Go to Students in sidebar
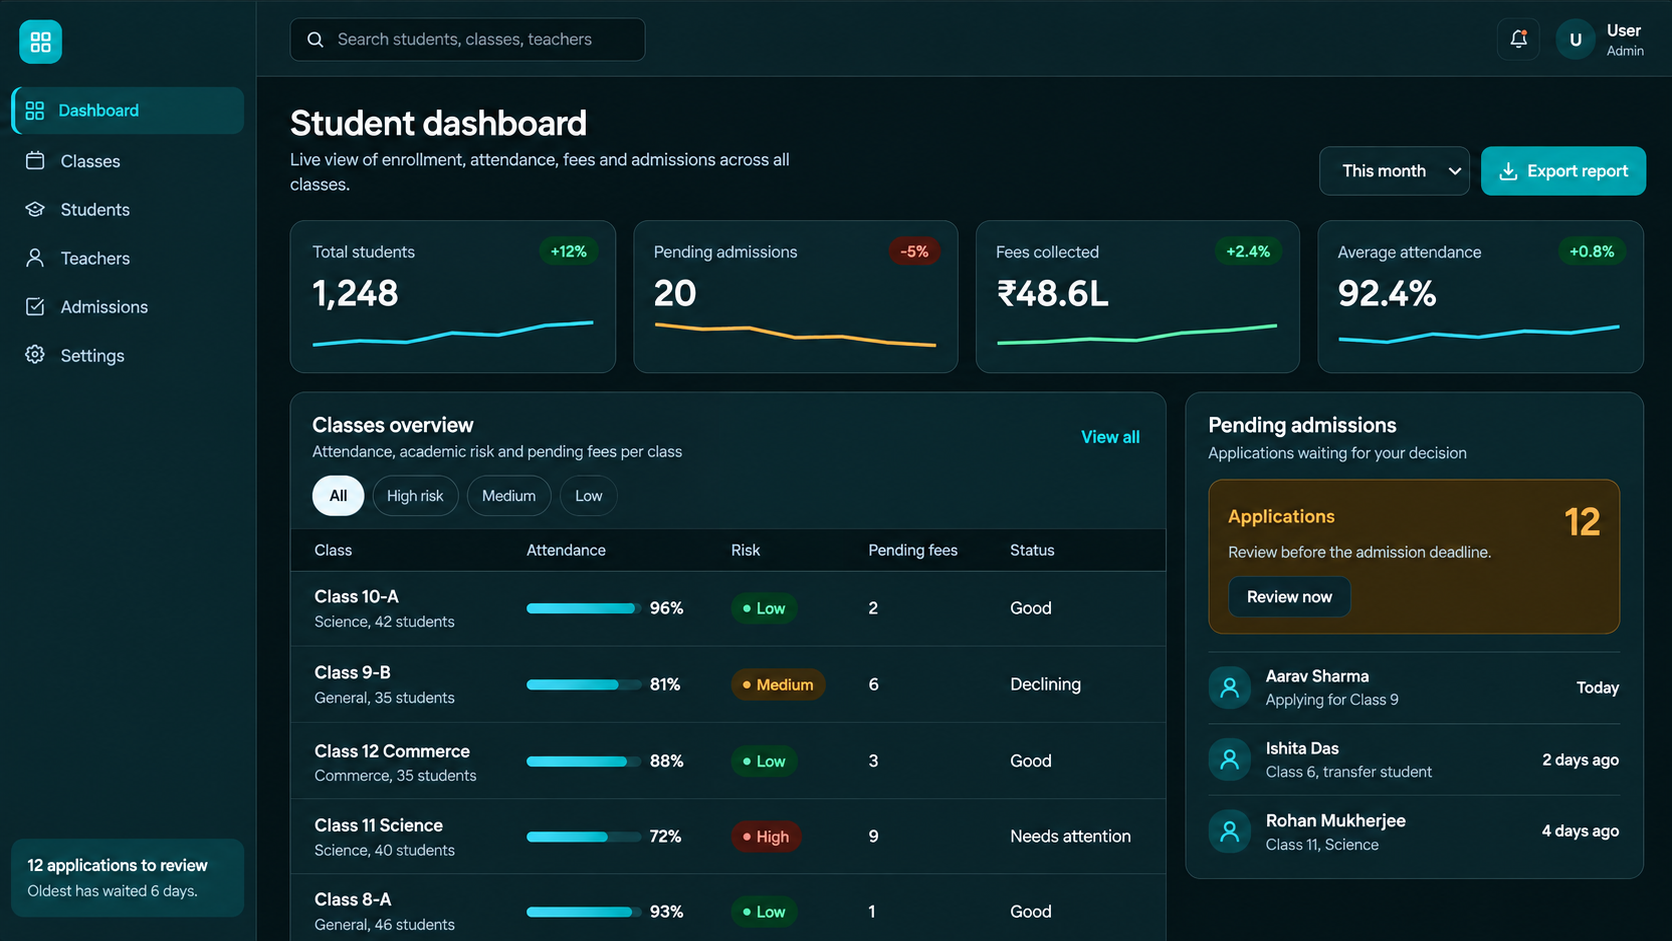This screenshot has width=1672, height=941. 127,209
